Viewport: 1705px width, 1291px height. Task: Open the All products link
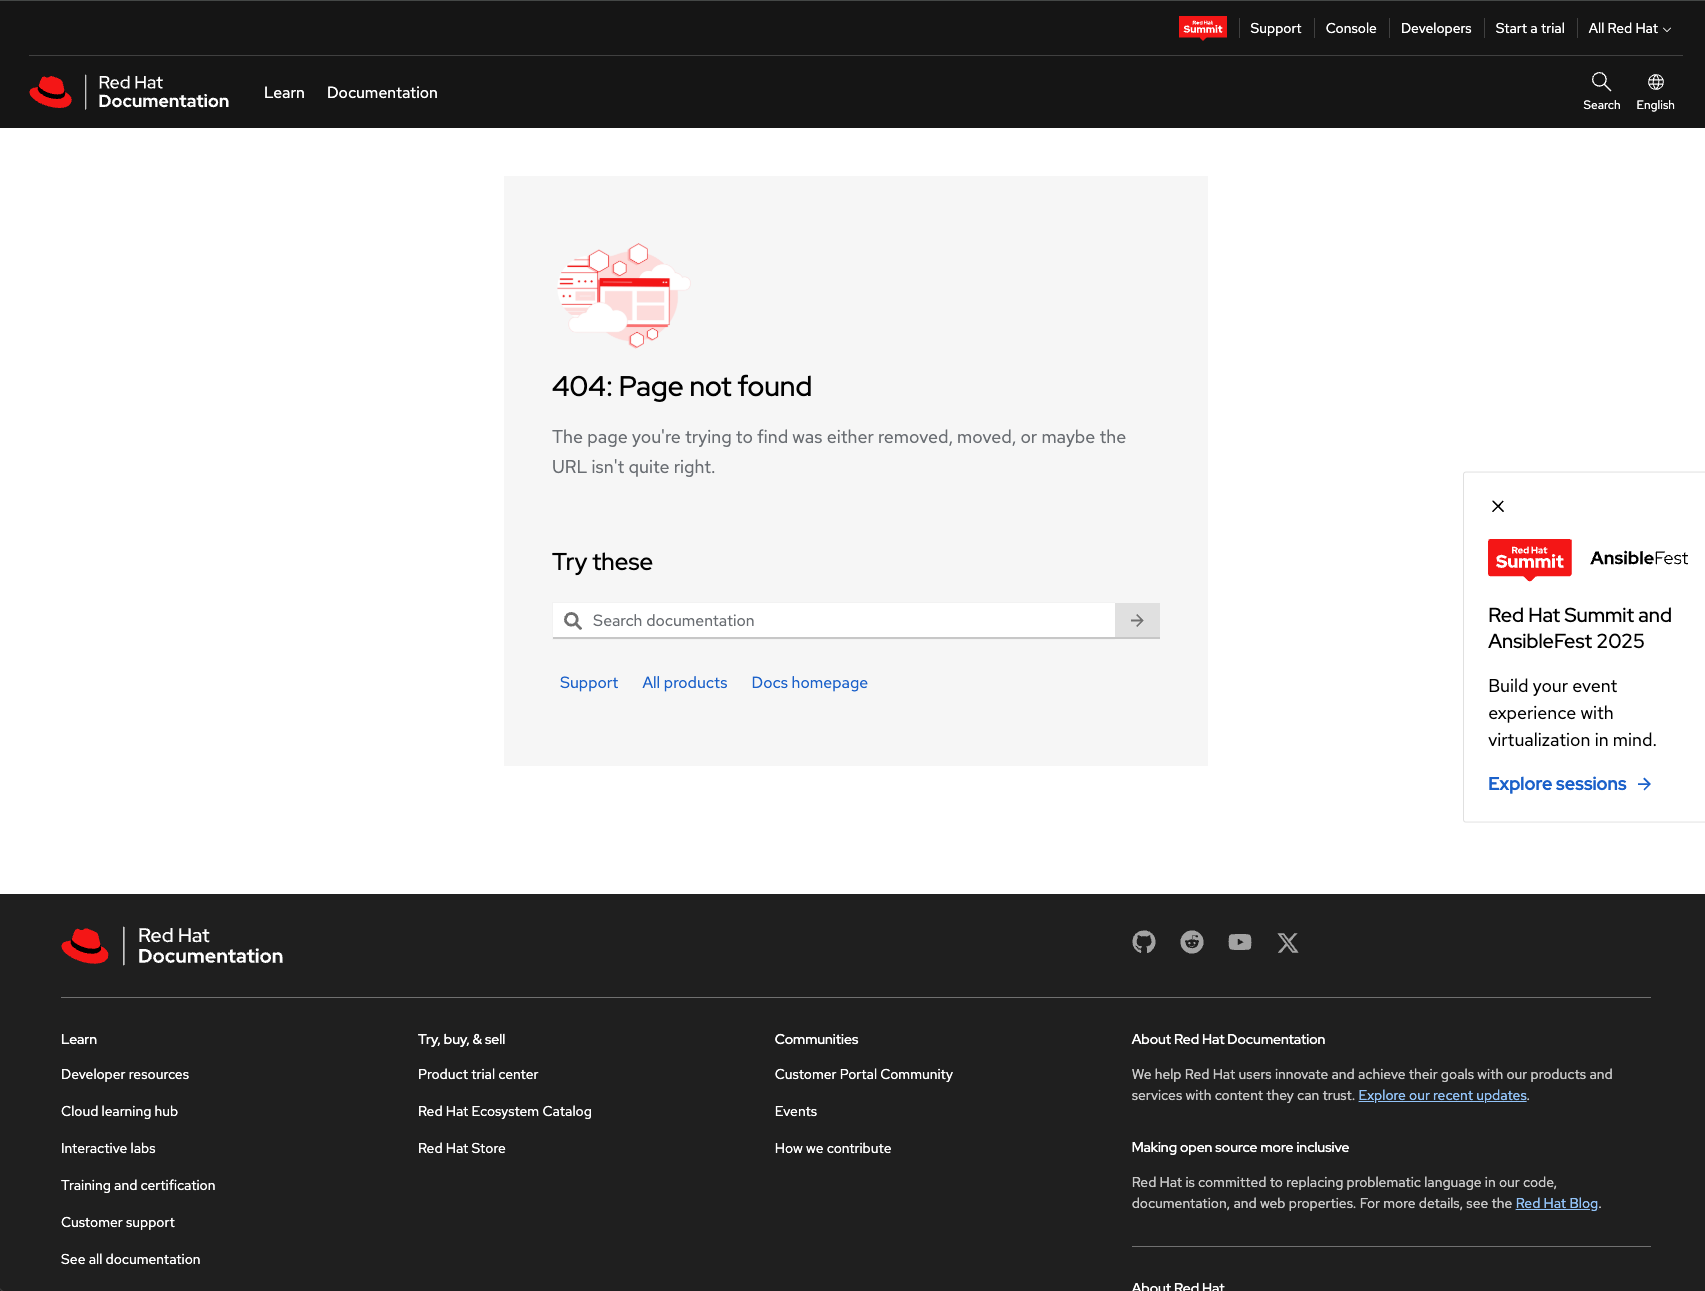pyautogui.click(x=685, y=682)
